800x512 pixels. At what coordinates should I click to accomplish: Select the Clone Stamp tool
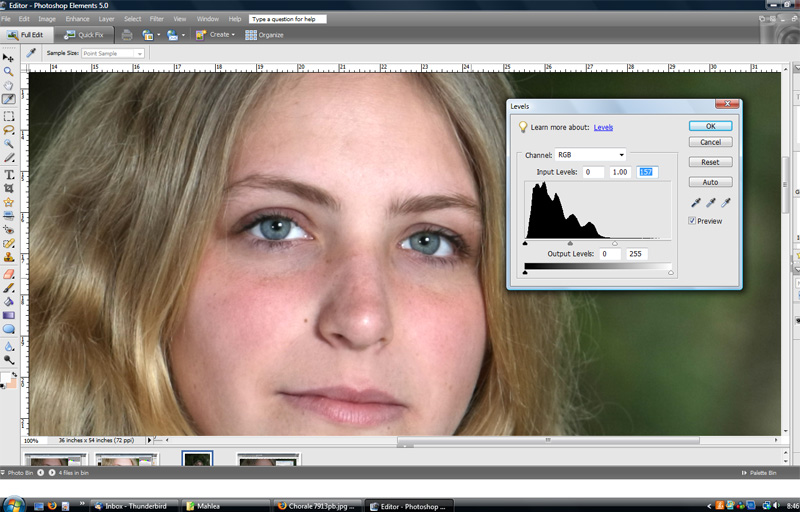pos(8,257)
